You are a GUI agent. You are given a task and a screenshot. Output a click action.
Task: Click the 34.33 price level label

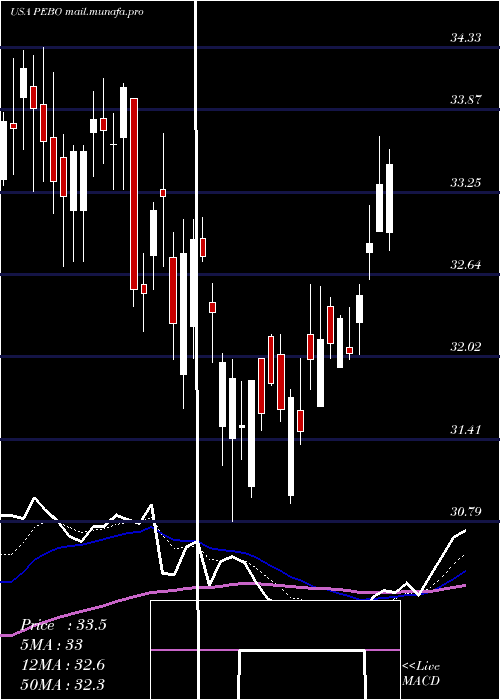[x=465, y=38]
